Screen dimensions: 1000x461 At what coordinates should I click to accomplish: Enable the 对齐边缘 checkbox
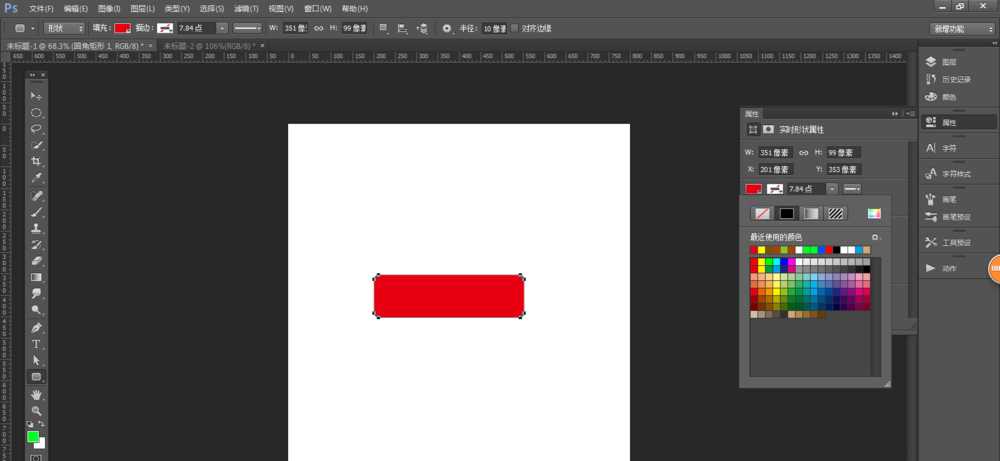point(514,29)
